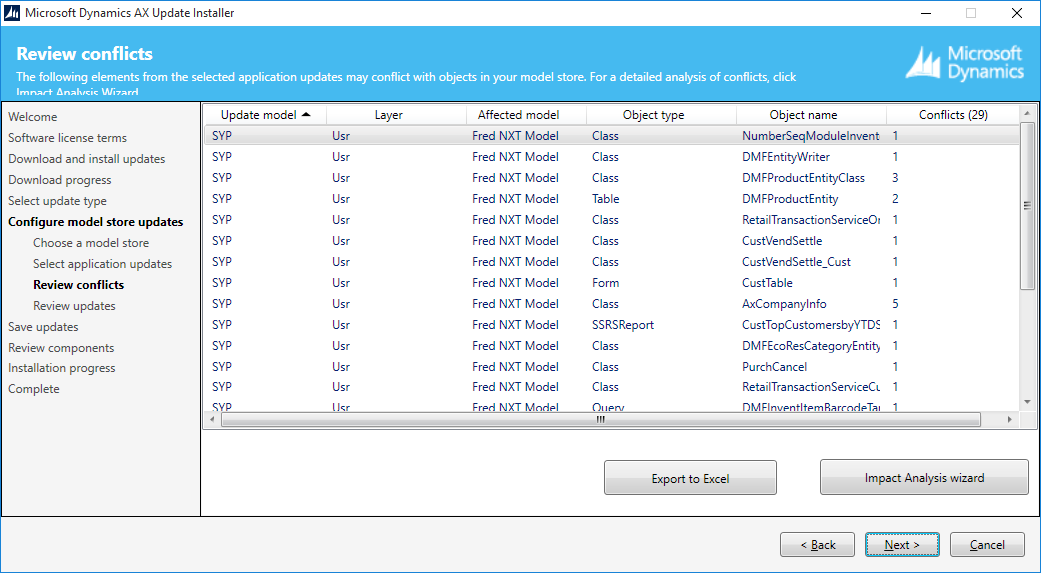Select the DMFProductEntityClass row
This screenshot has width=1041, height=573.
[x=611, y=178]
